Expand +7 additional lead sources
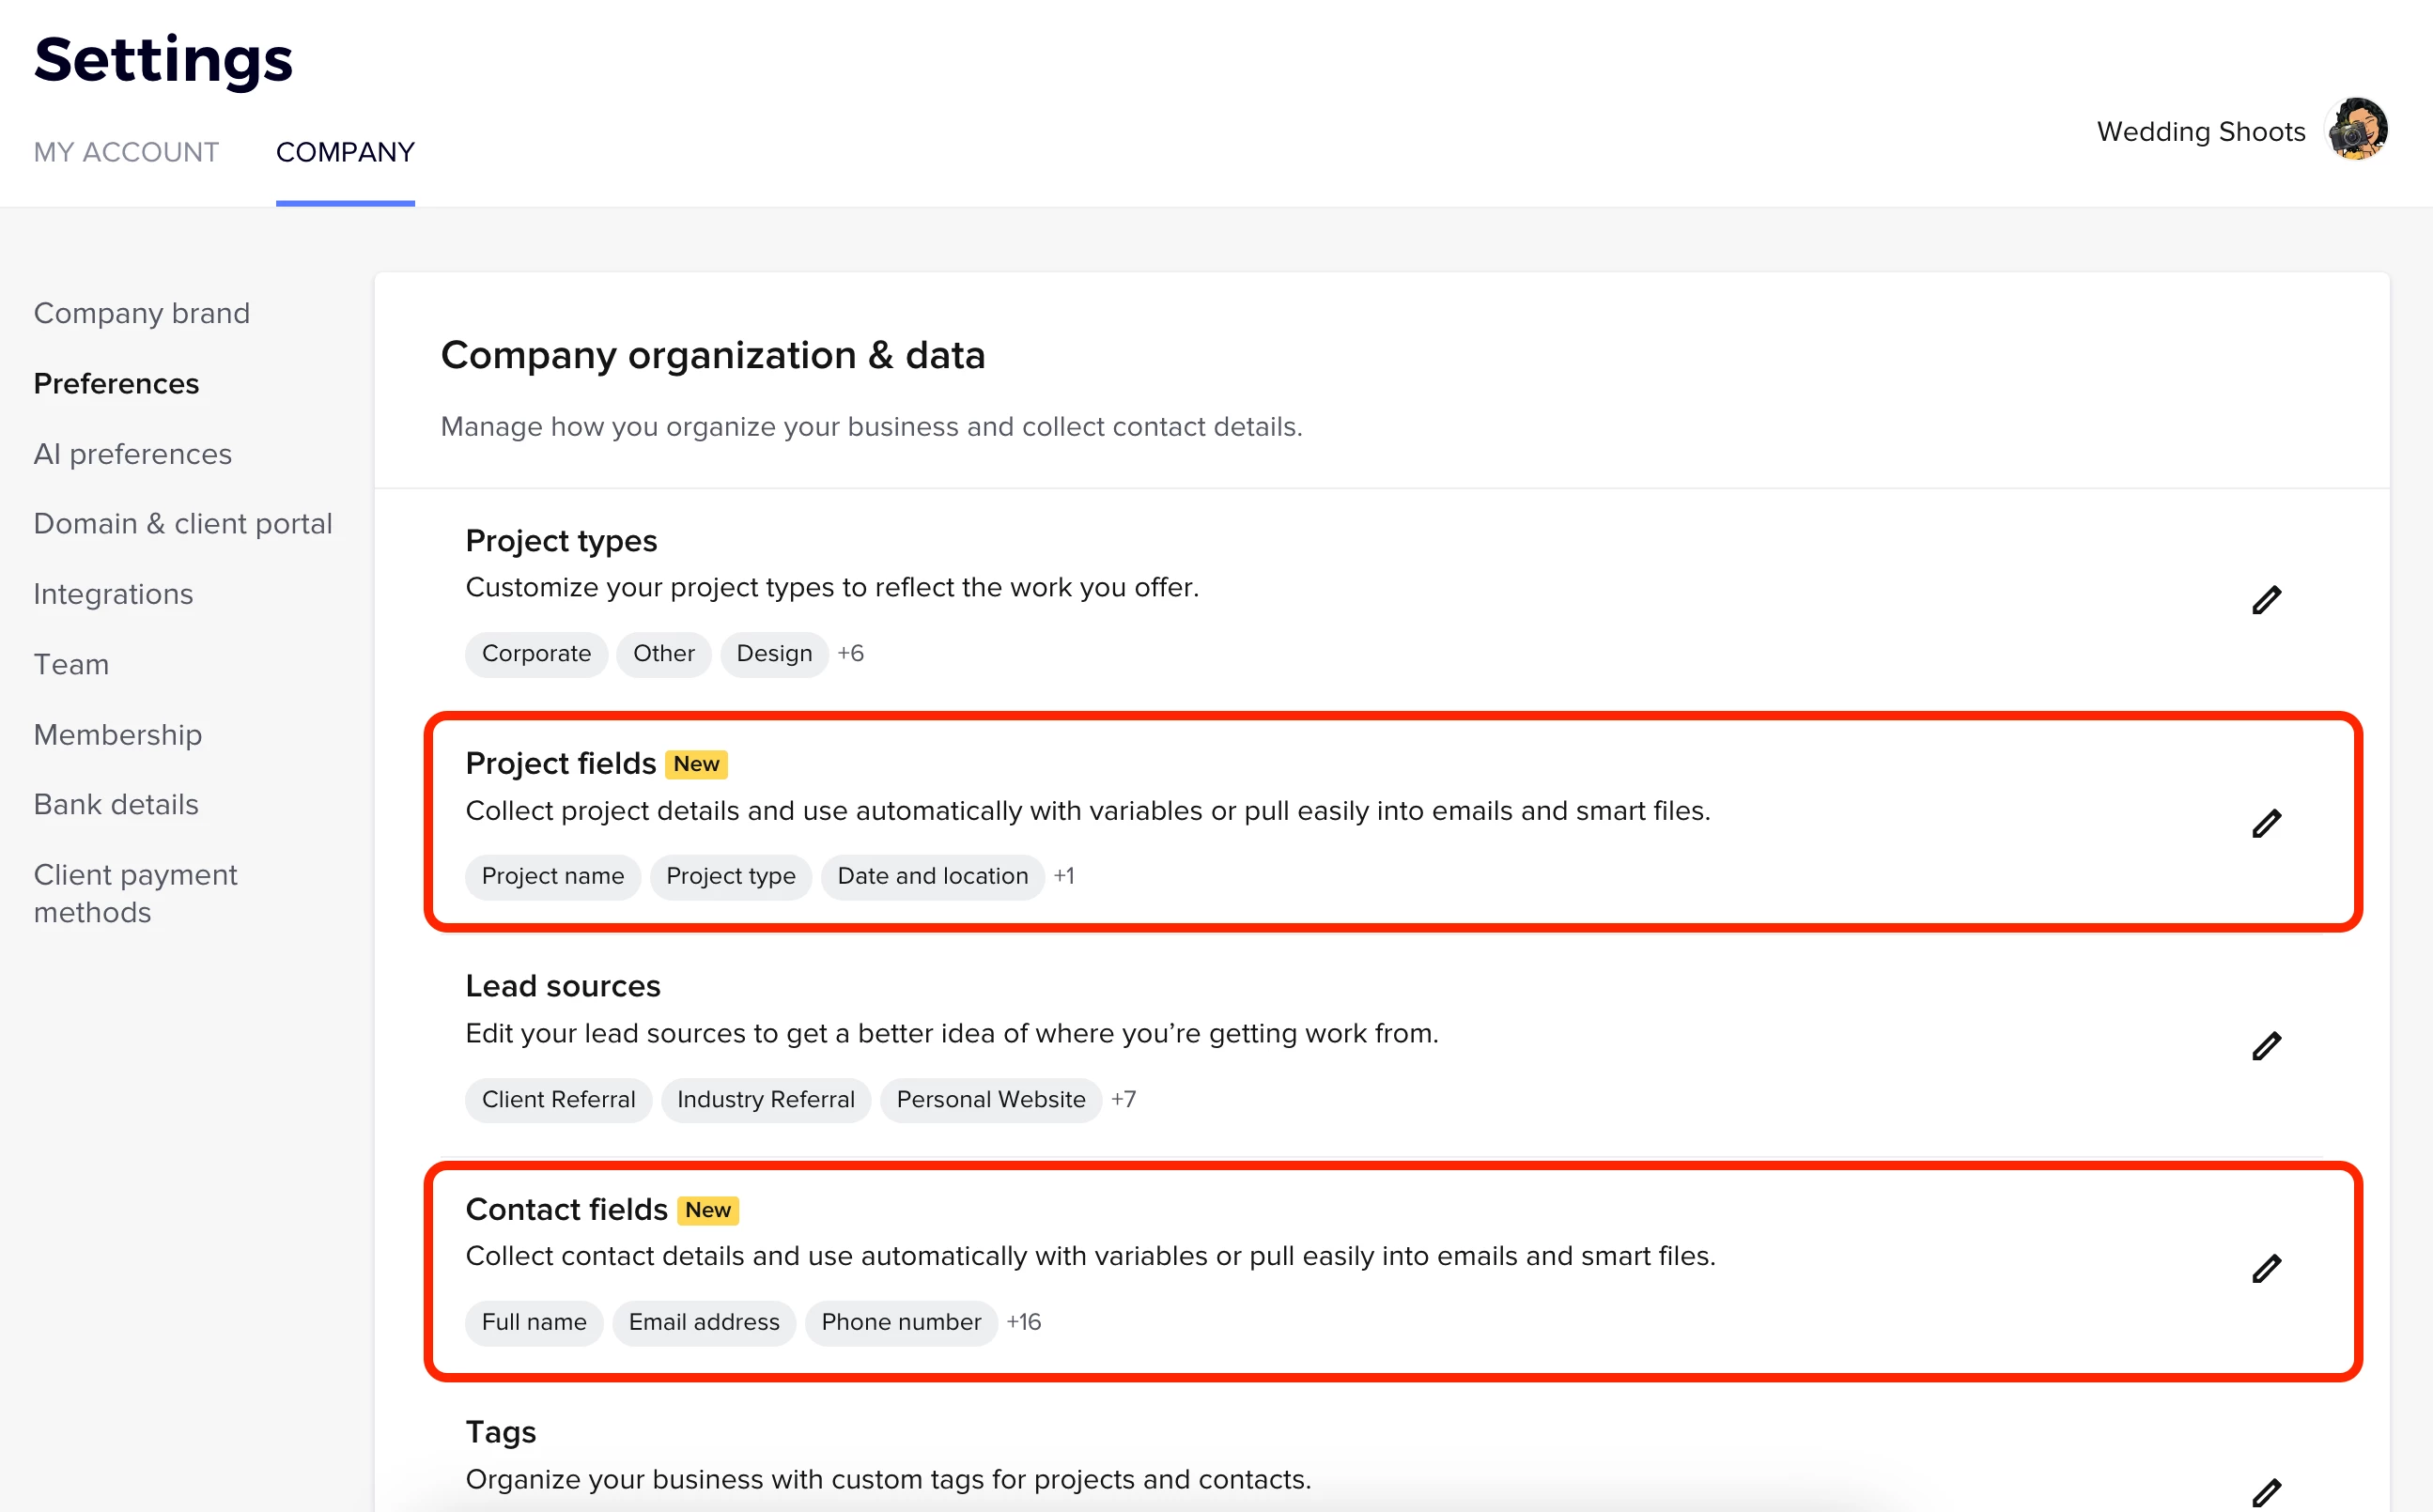 pos(1123,1099)
